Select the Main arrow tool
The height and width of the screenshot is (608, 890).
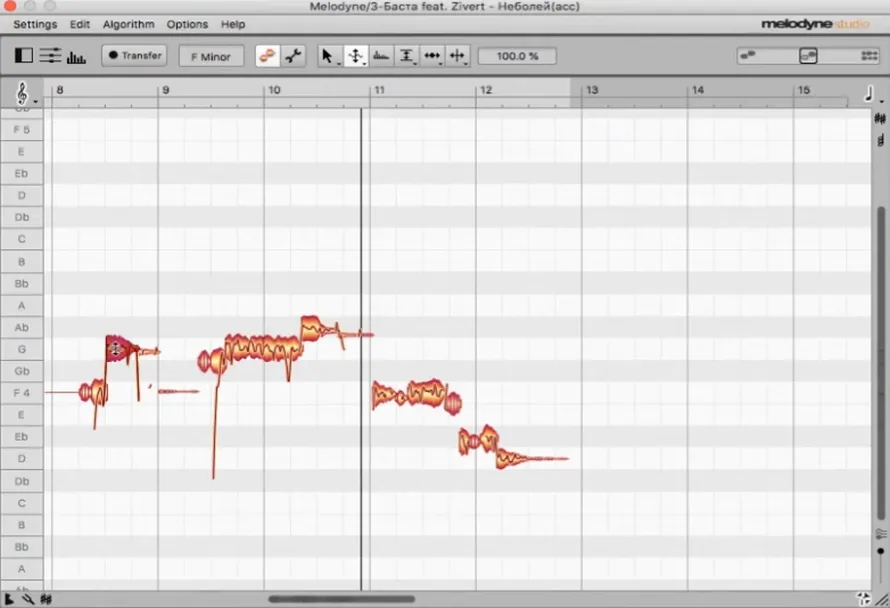point(327,56)
